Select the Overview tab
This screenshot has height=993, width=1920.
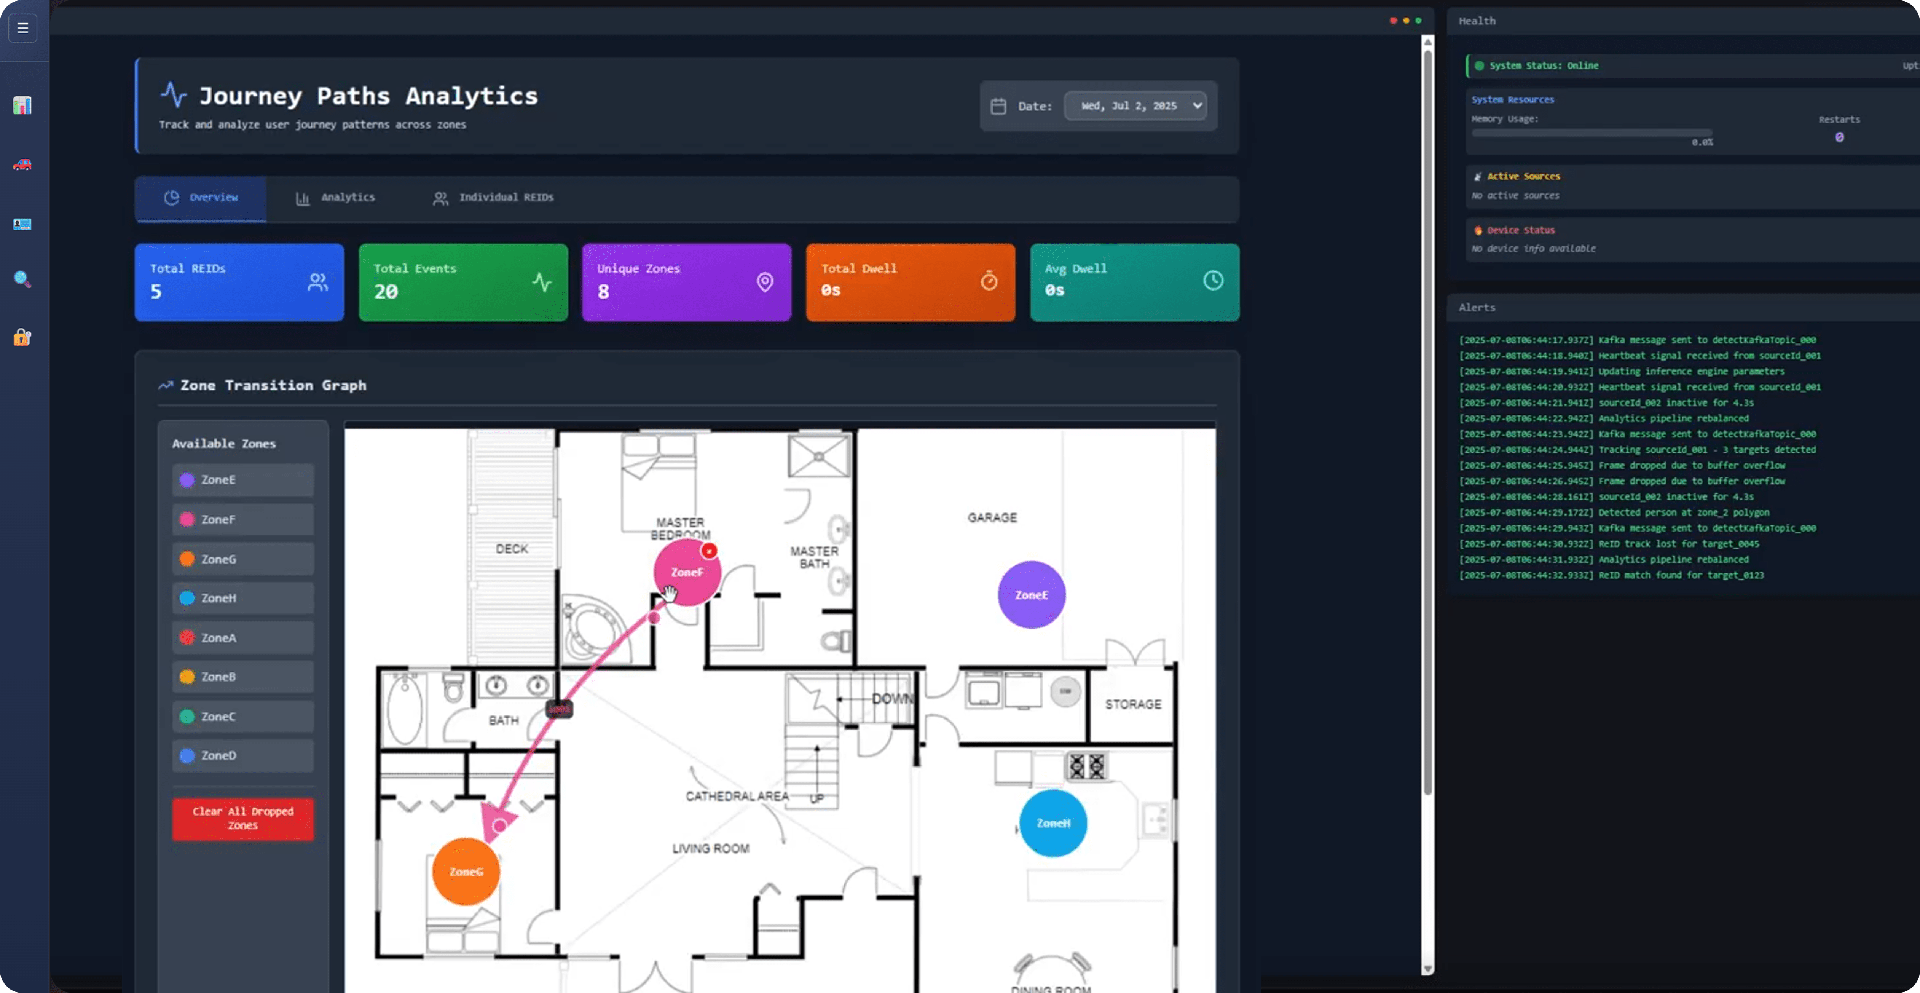click(201, 198)
